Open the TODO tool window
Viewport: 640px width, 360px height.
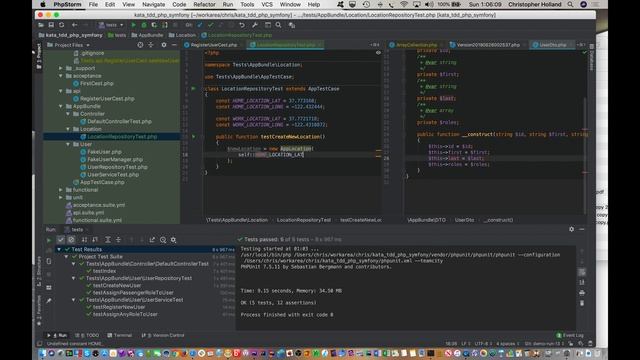click(x=87, y=335)
